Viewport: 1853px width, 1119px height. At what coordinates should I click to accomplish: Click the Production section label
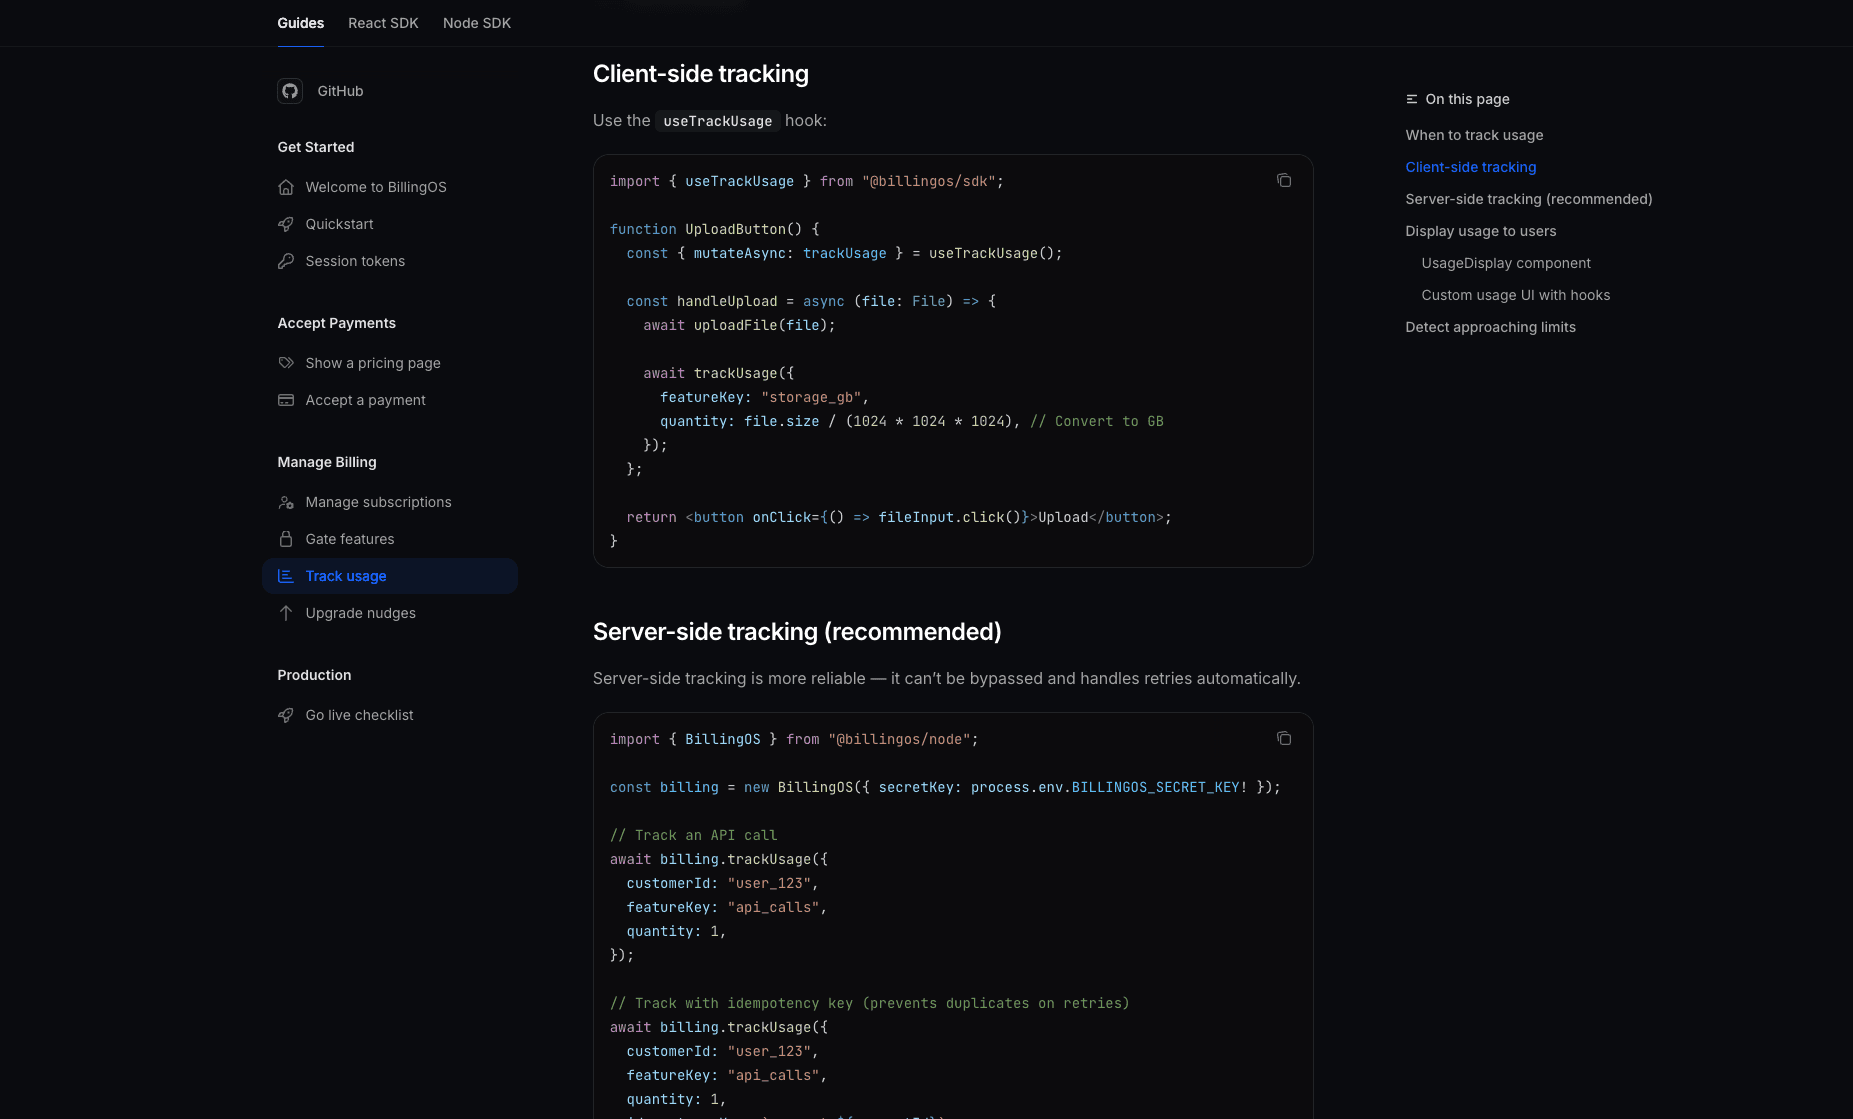[x=314, y=675]
